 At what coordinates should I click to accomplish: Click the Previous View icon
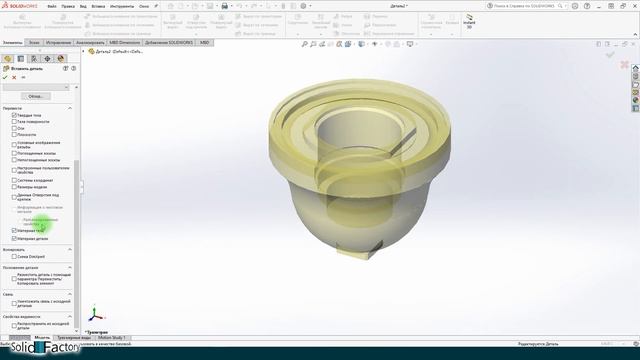[x=322, y=44]
